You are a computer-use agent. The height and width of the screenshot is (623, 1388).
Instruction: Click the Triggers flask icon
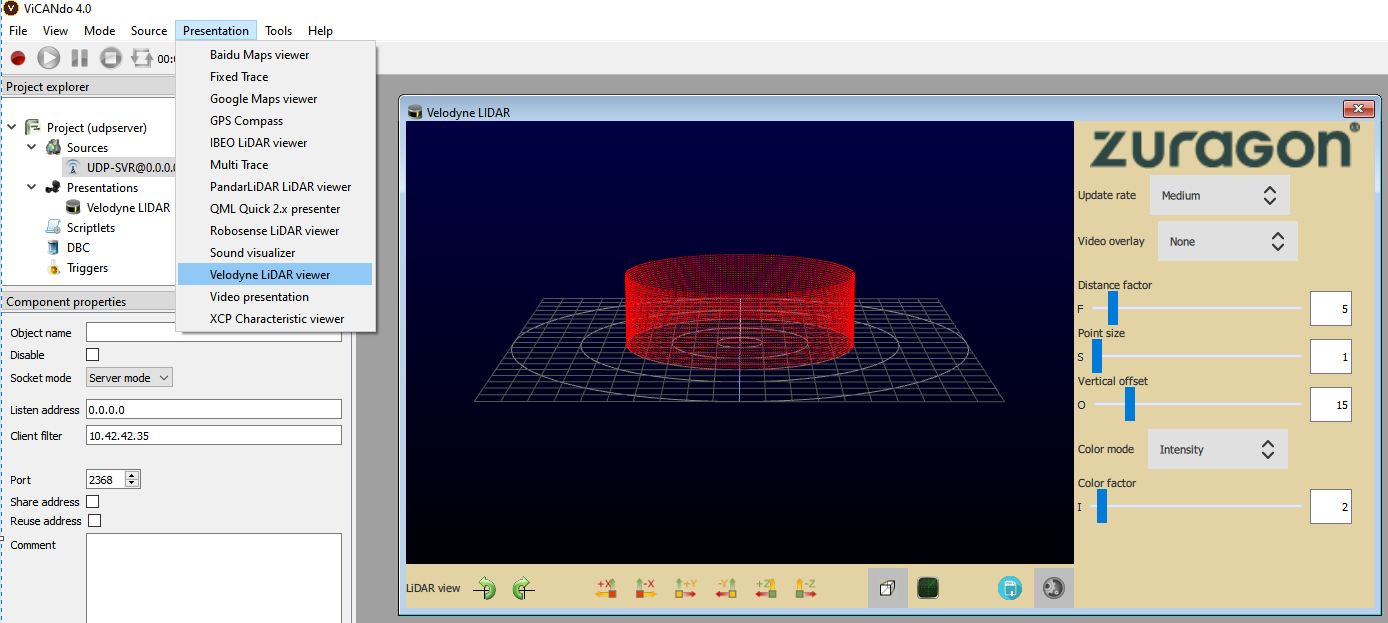[x=53, y=267]
